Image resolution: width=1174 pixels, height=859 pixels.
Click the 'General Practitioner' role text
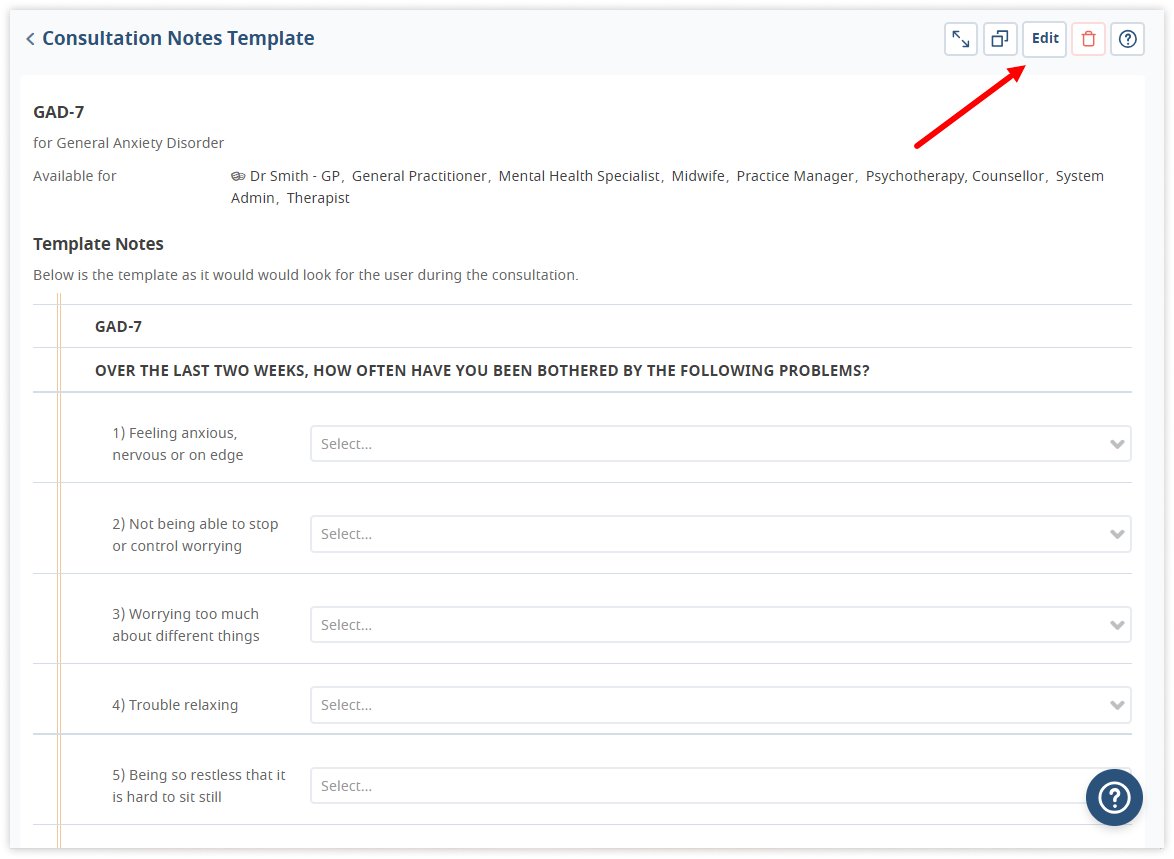(419, 176)
